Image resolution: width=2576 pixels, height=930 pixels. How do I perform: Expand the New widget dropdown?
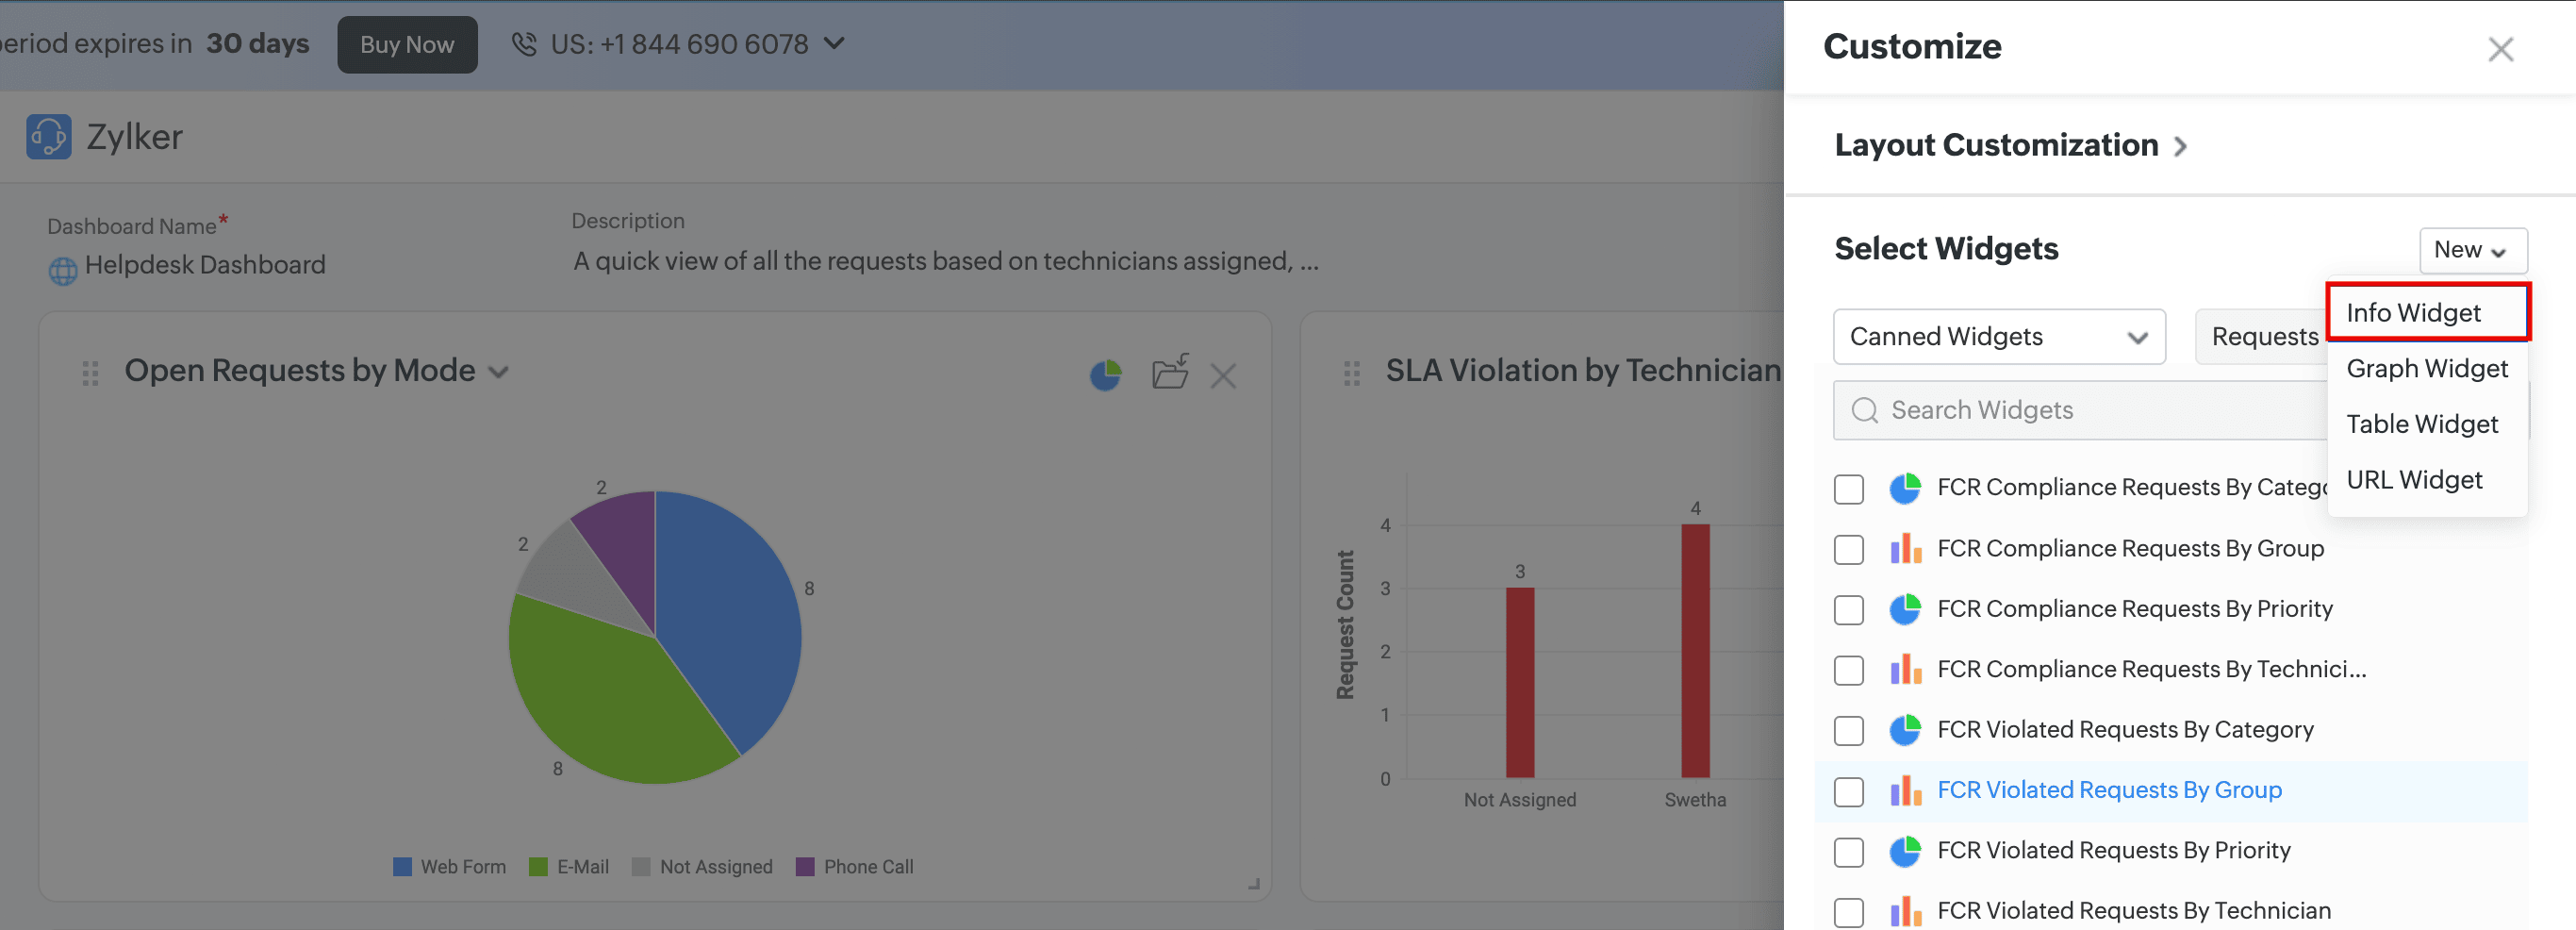pyautogui.click(x=2471, y=250)
